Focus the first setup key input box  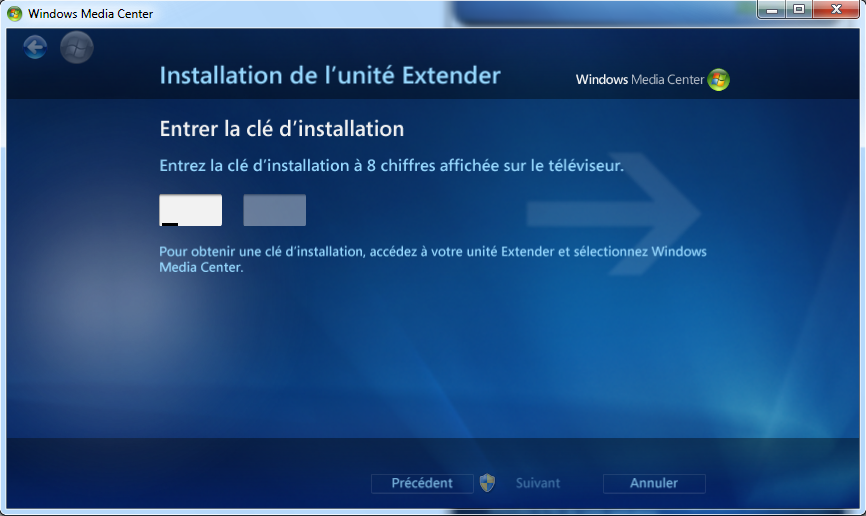191,210
